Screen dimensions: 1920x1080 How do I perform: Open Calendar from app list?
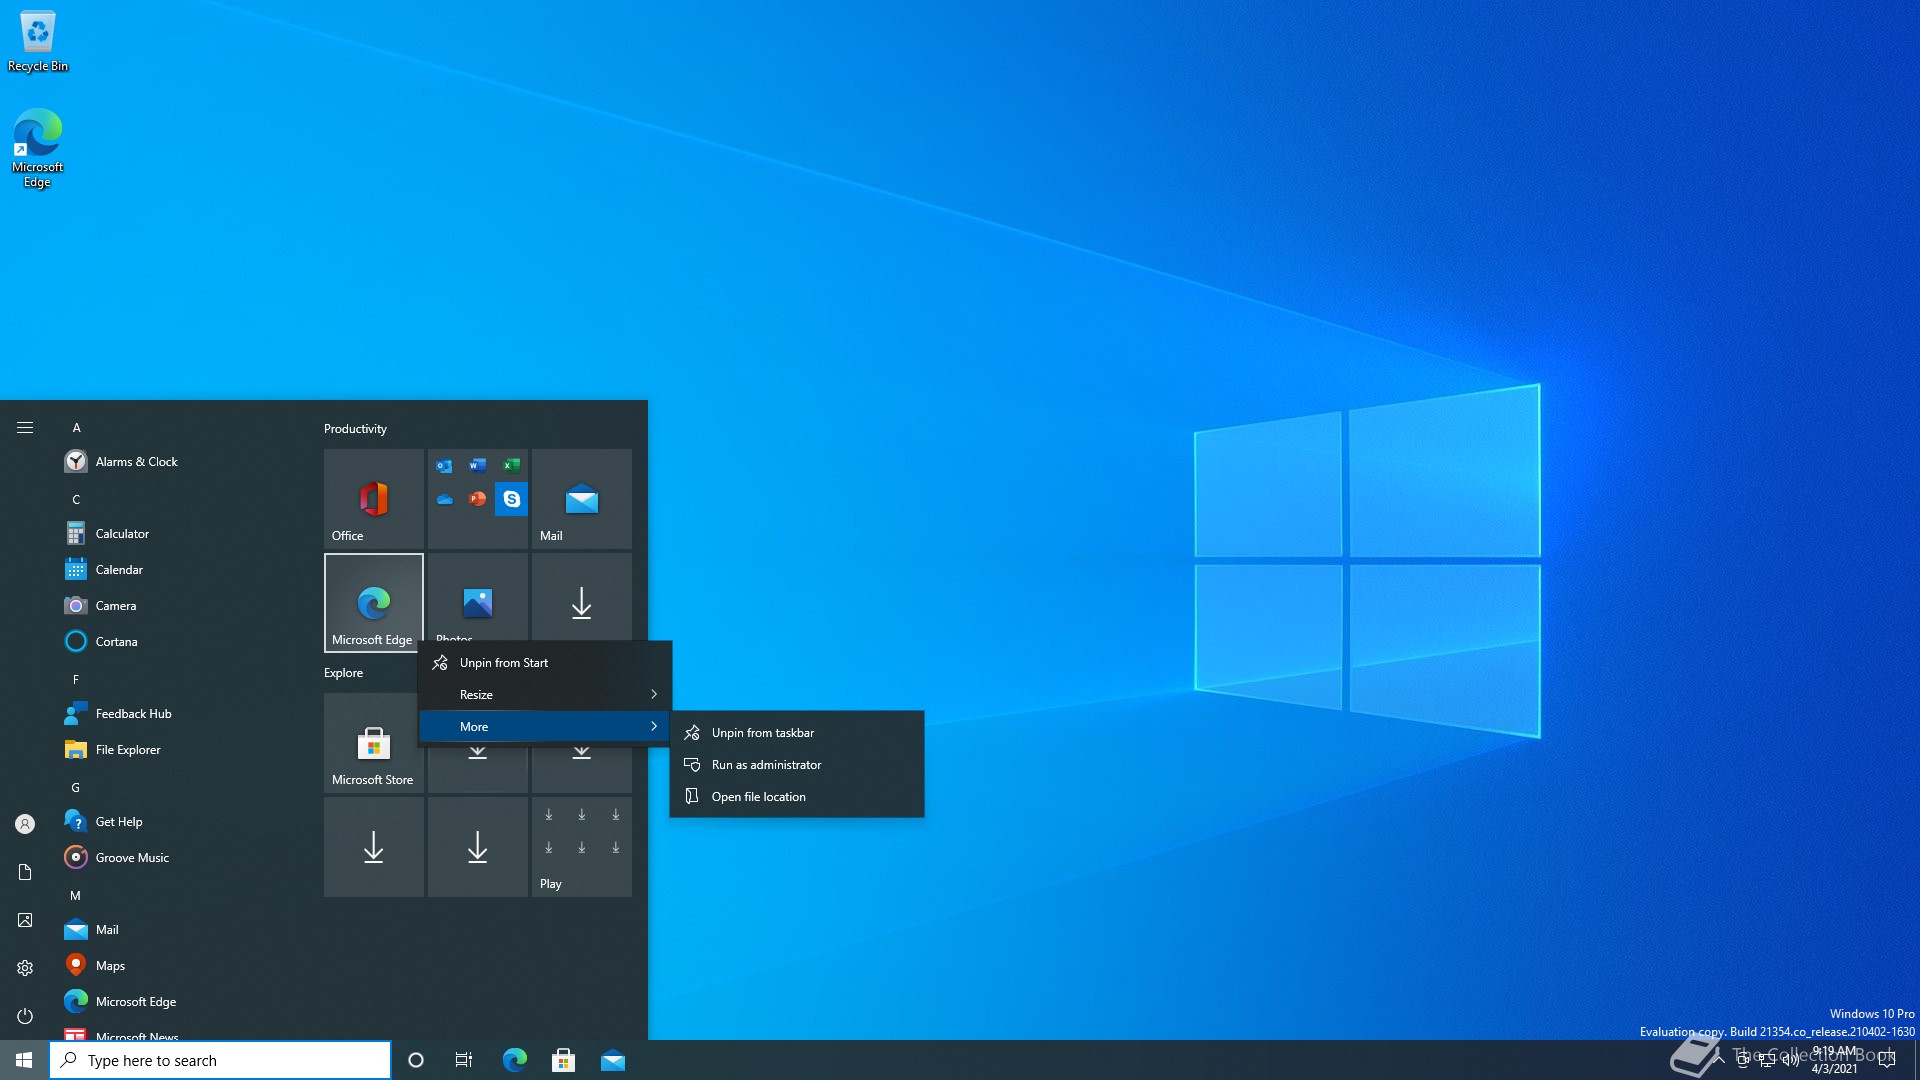click(x=180, y=570)
